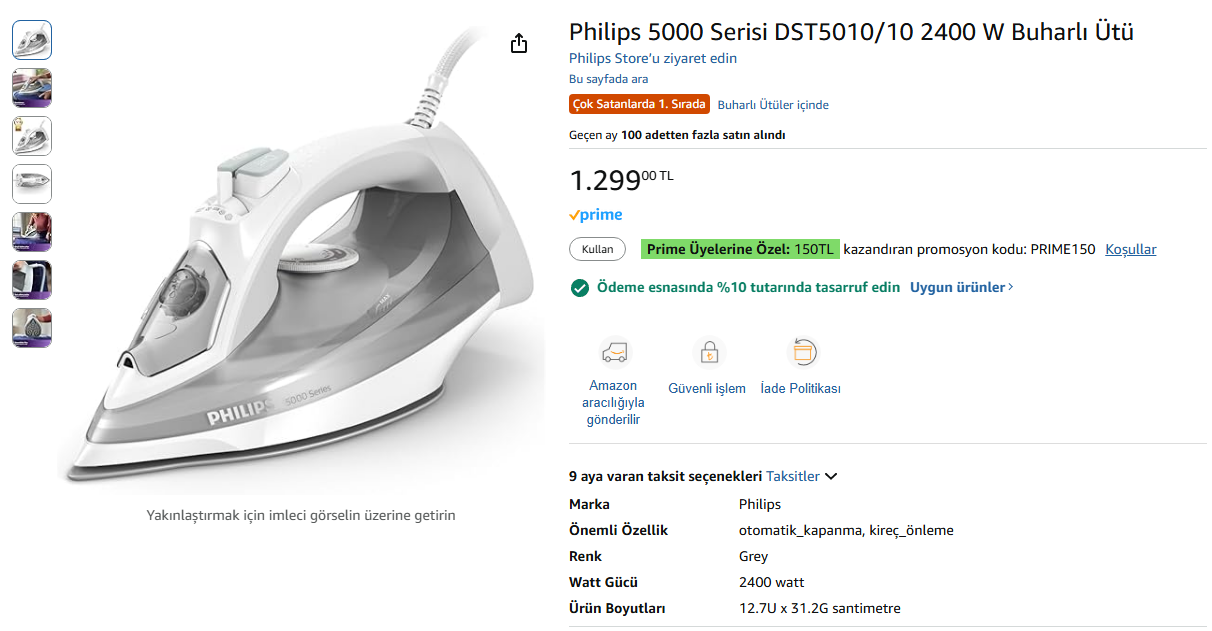Select the fourth thumbnail, iron side view
The image size is (1212, 631).
[x=32, y=184]
